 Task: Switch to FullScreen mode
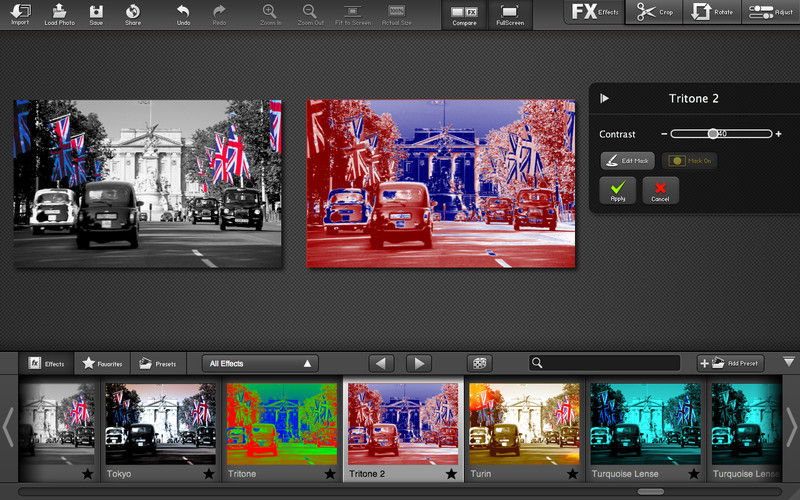pos(510,15)
